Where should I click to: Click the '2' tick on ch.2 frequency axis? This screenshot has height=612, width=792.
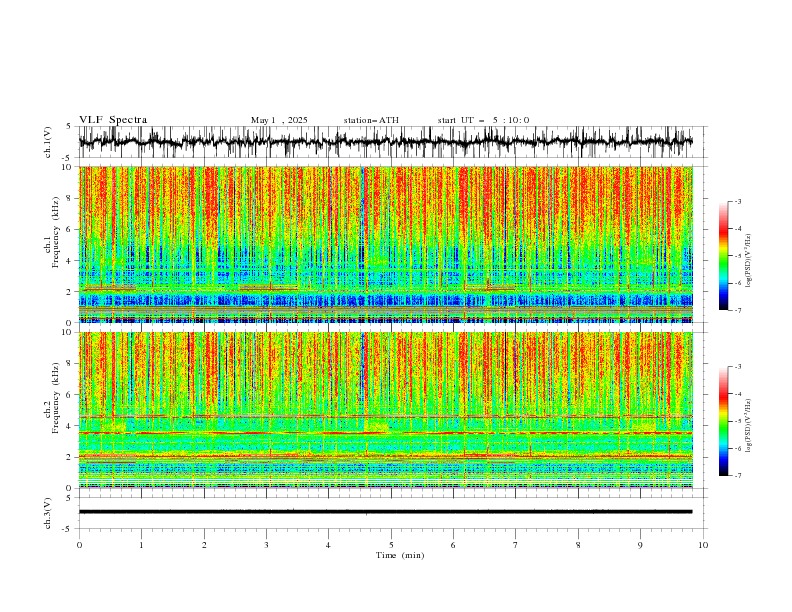coord(71,457)
